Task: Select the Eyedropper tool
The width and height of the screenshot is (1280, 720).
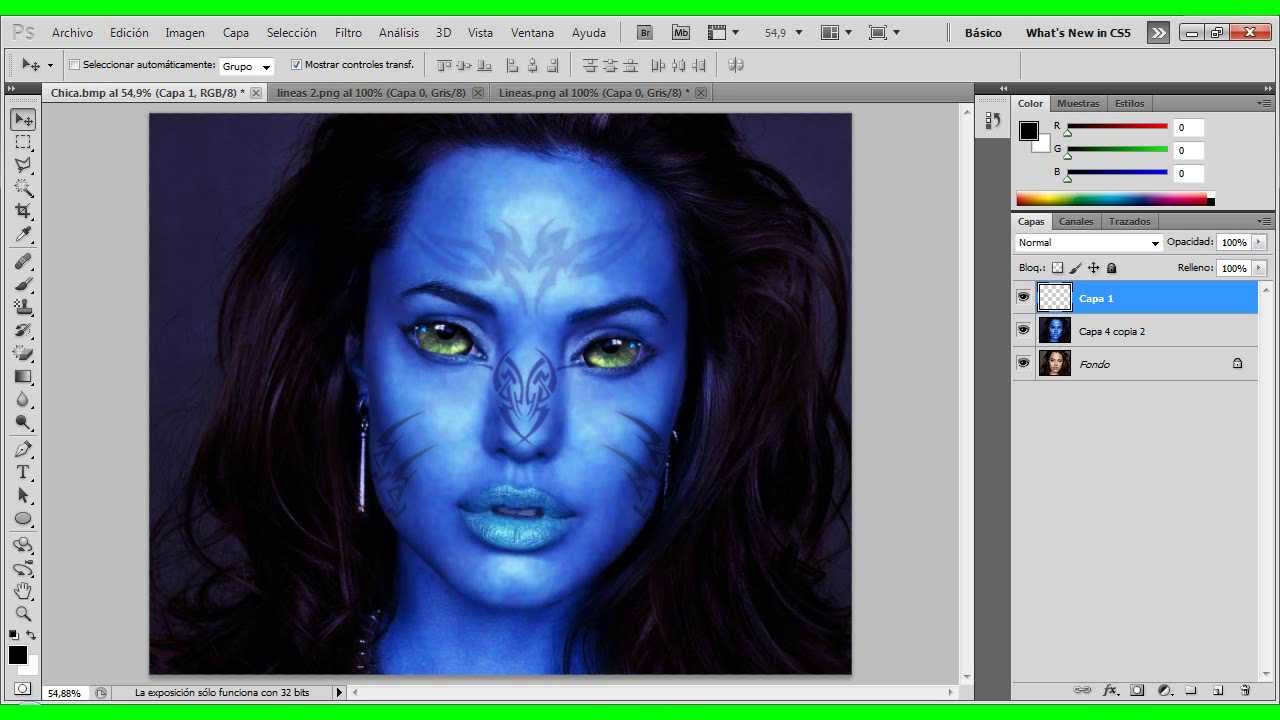Action: pyautogui.click(x=23, y=235)
